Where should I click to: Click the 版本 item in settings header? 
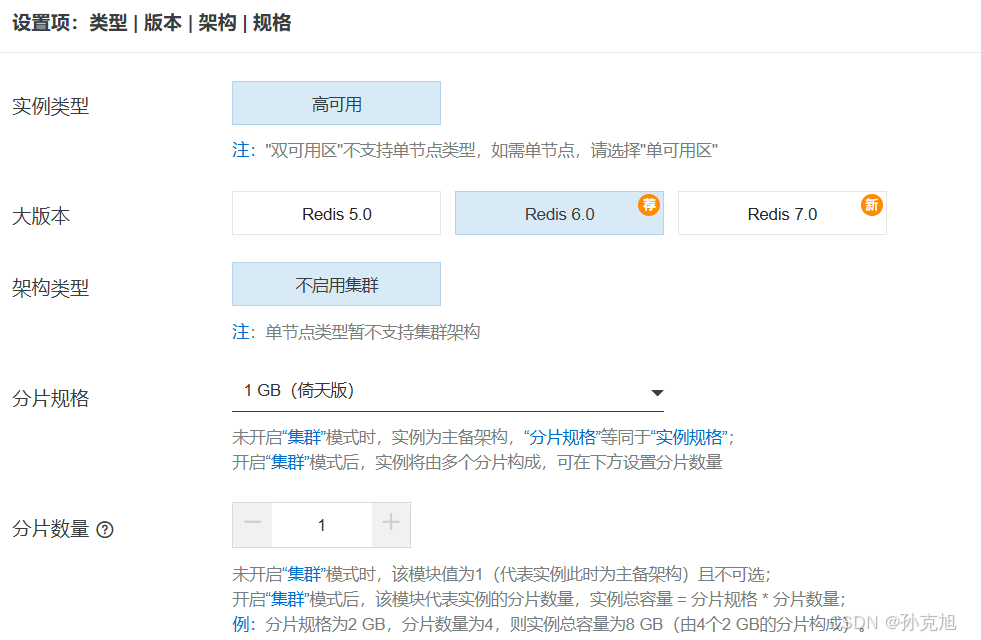[163, 23]
